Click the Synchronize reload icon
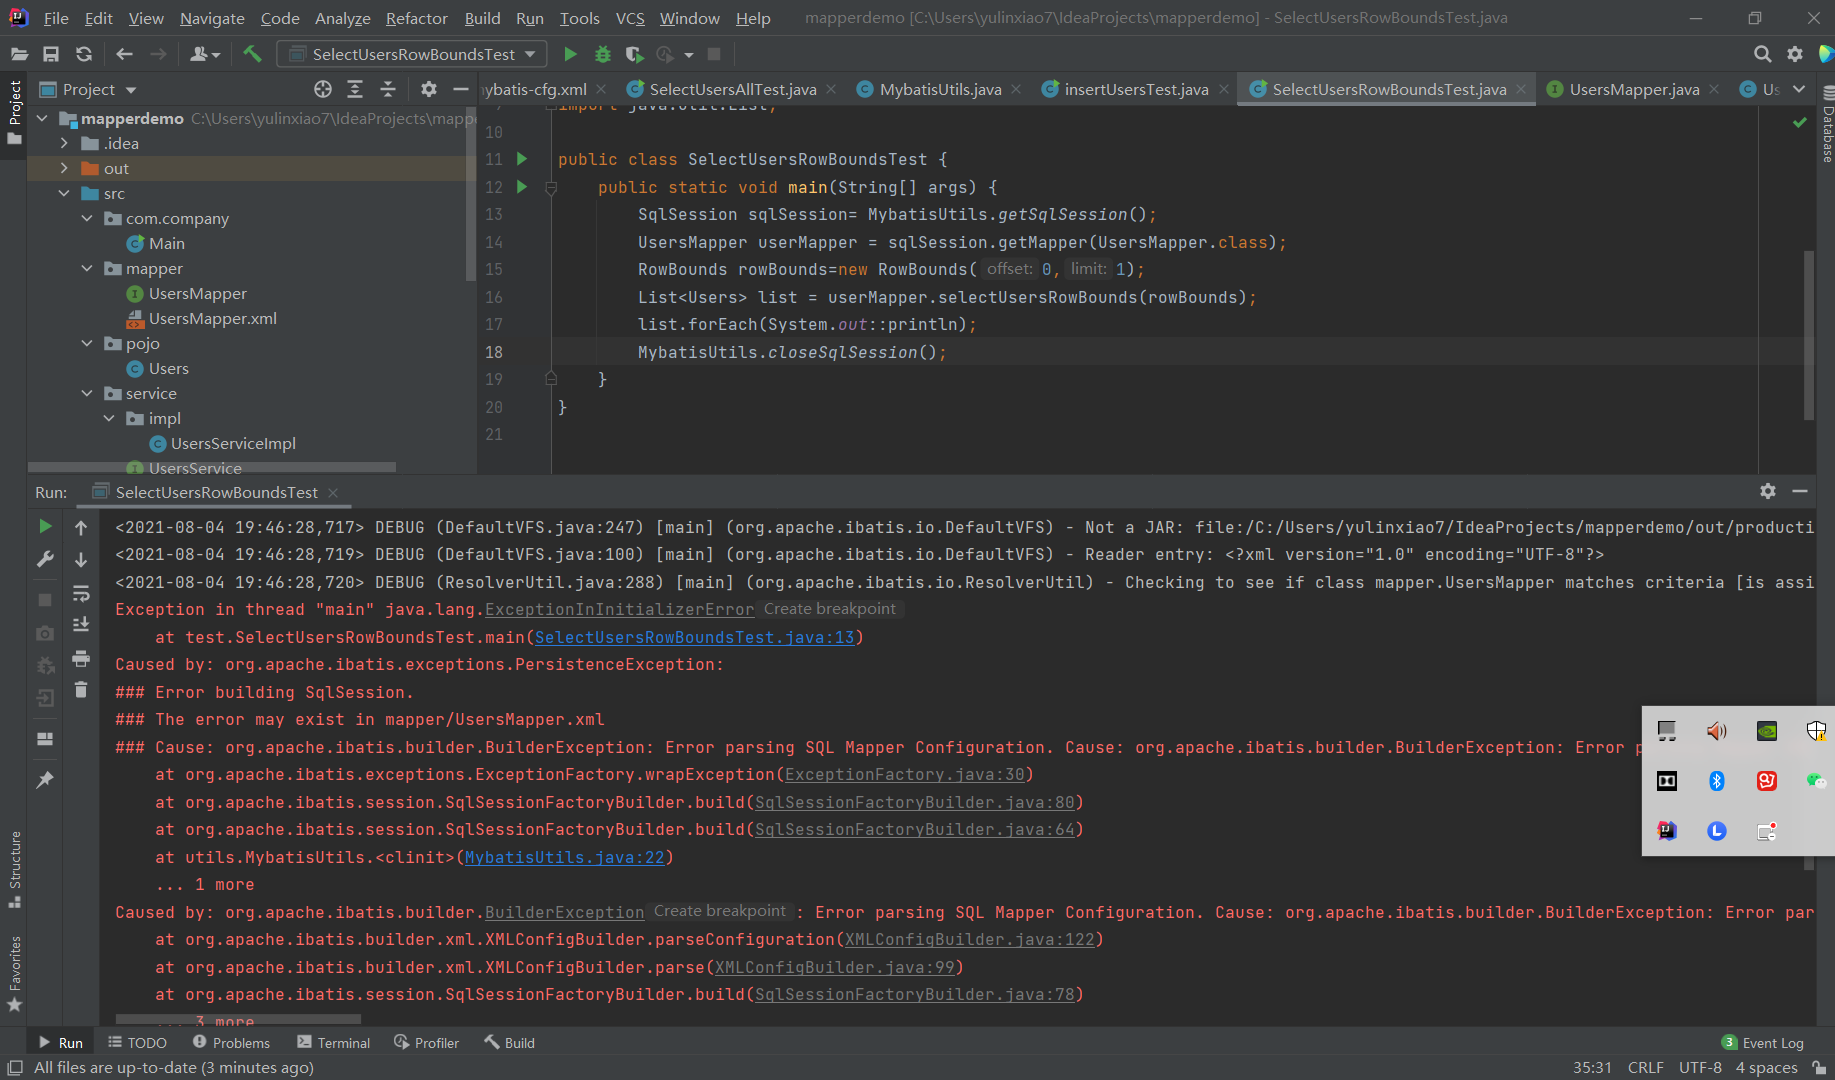Viewport: 1835px width, 1080px height. [x=84, y=54]
